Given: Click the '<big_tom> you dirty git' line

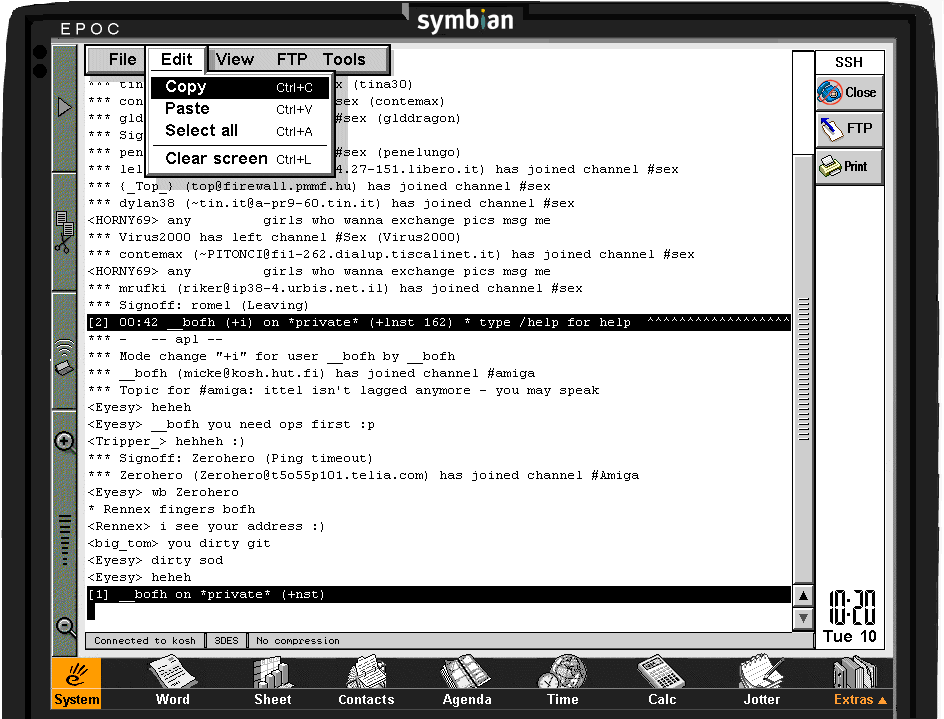Looking at the screenshot, I should 179,543.
